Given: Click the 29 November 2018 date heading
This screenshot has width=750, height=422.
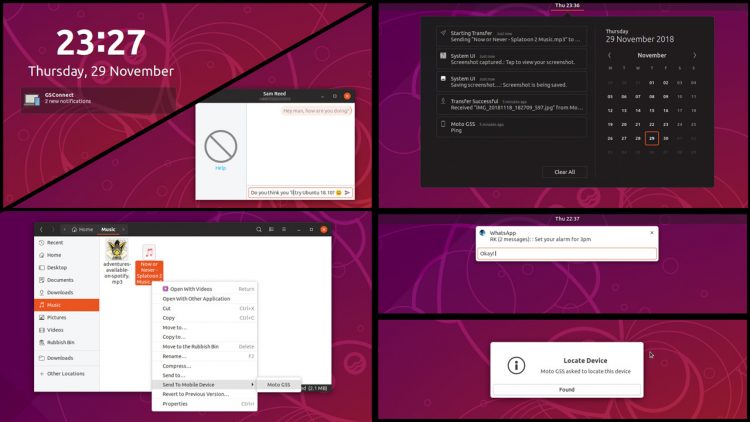Looking at the screenshot, I should point(640,39).
